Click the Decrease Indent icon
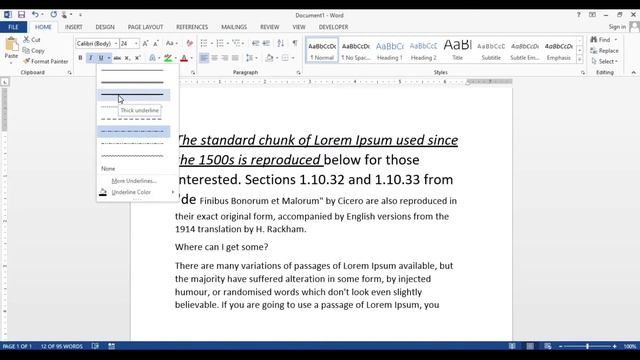Image resolution: width=640 pixels, height=360 pixels. coord(256,43)
